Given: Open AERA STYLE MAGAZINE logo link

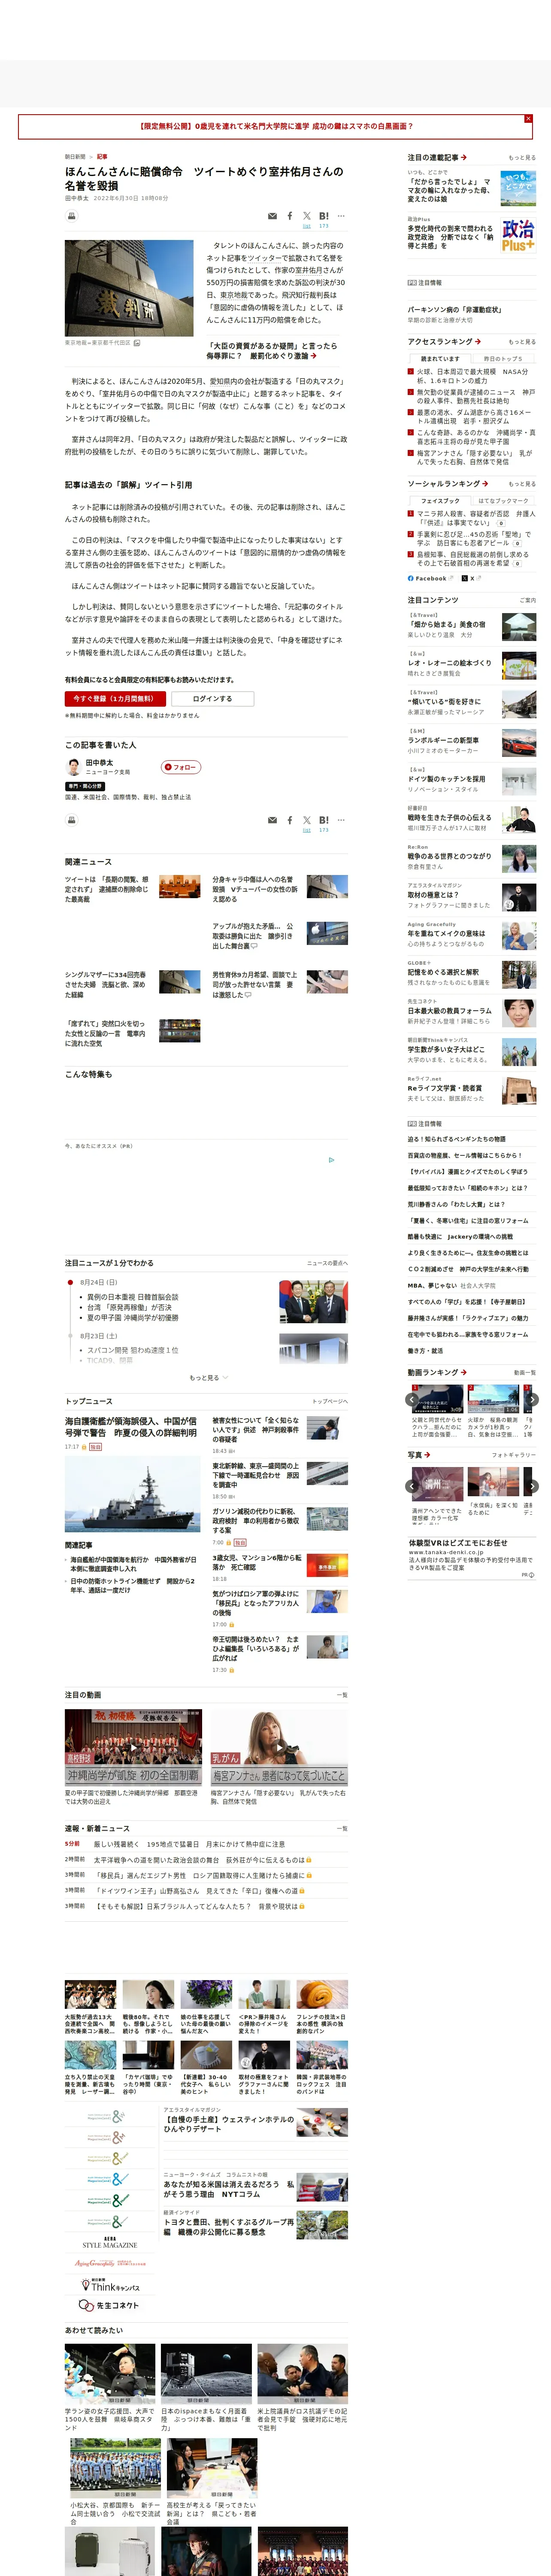Looking at the screenshot, I should click(110, 2243).
